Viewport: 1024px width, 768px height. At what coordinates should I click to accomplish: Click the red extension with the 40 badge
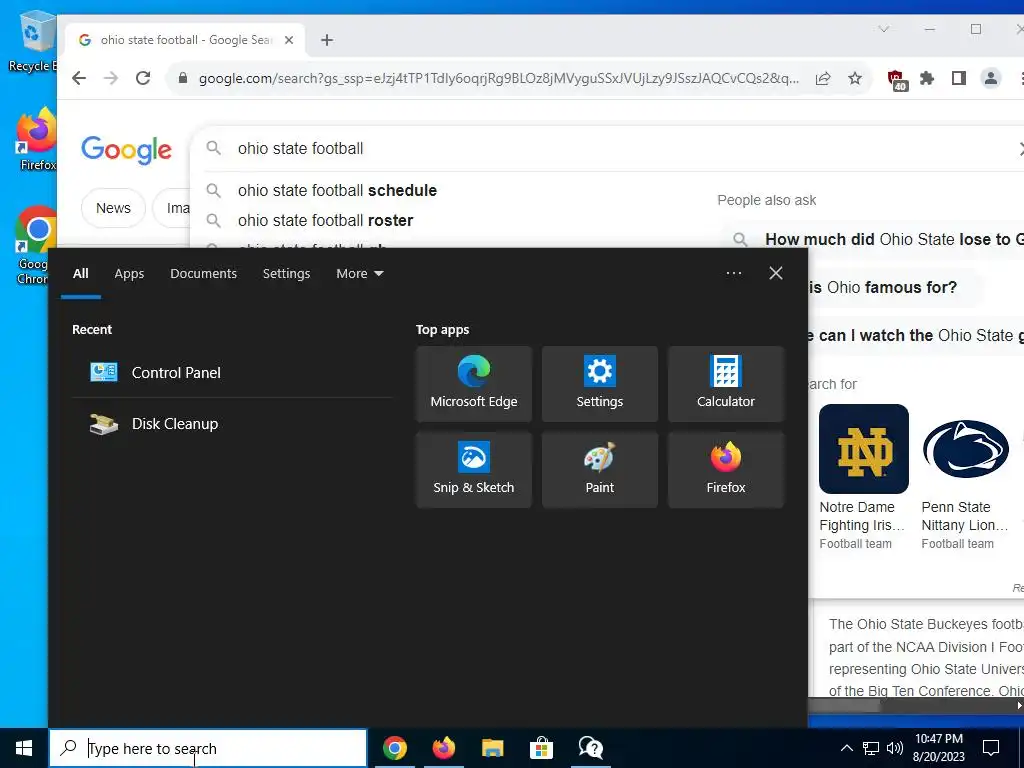(897, 80)
